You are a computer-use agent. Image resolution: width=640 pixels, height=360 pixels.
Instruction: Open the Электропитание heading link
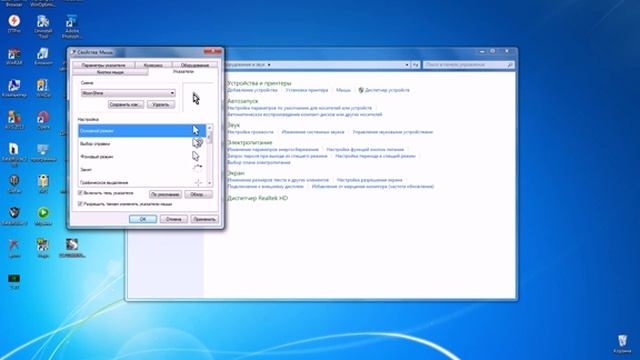click(249, 142)
